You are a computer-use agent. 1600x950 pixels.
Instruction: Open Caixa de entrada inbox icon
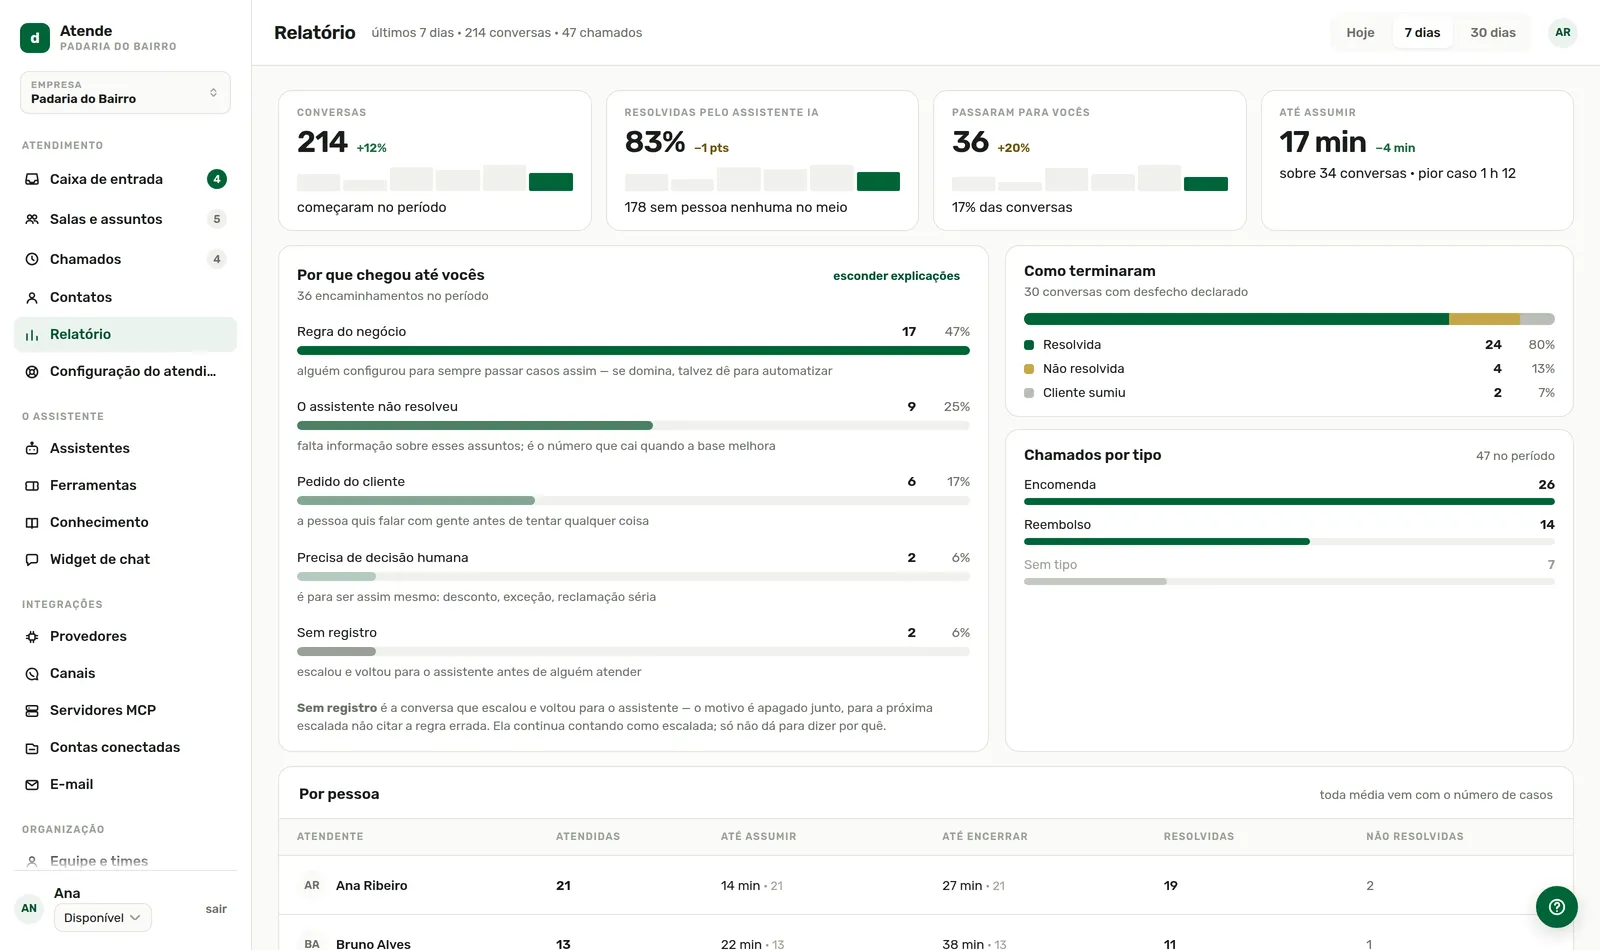32,179
